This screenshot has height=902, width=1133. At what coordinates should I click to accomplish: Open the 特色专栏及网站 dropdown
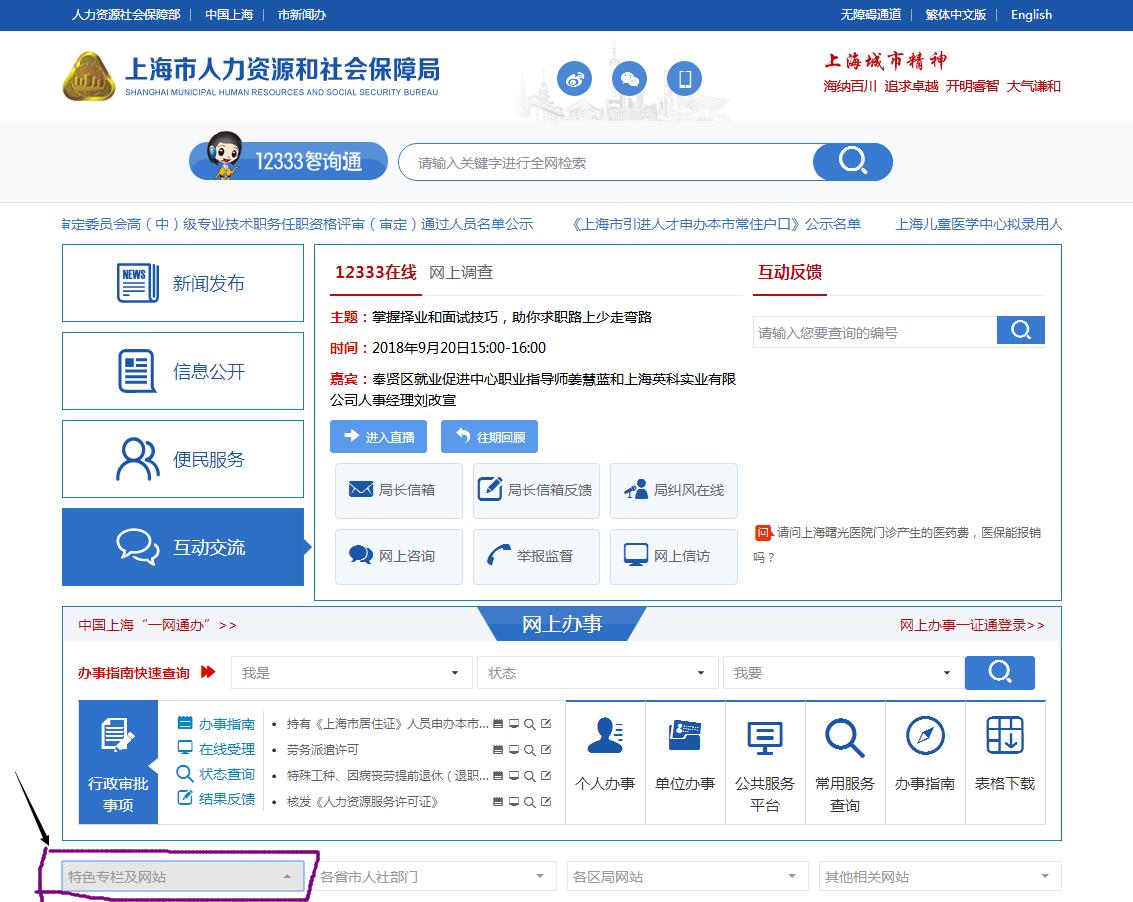(182, 877)
